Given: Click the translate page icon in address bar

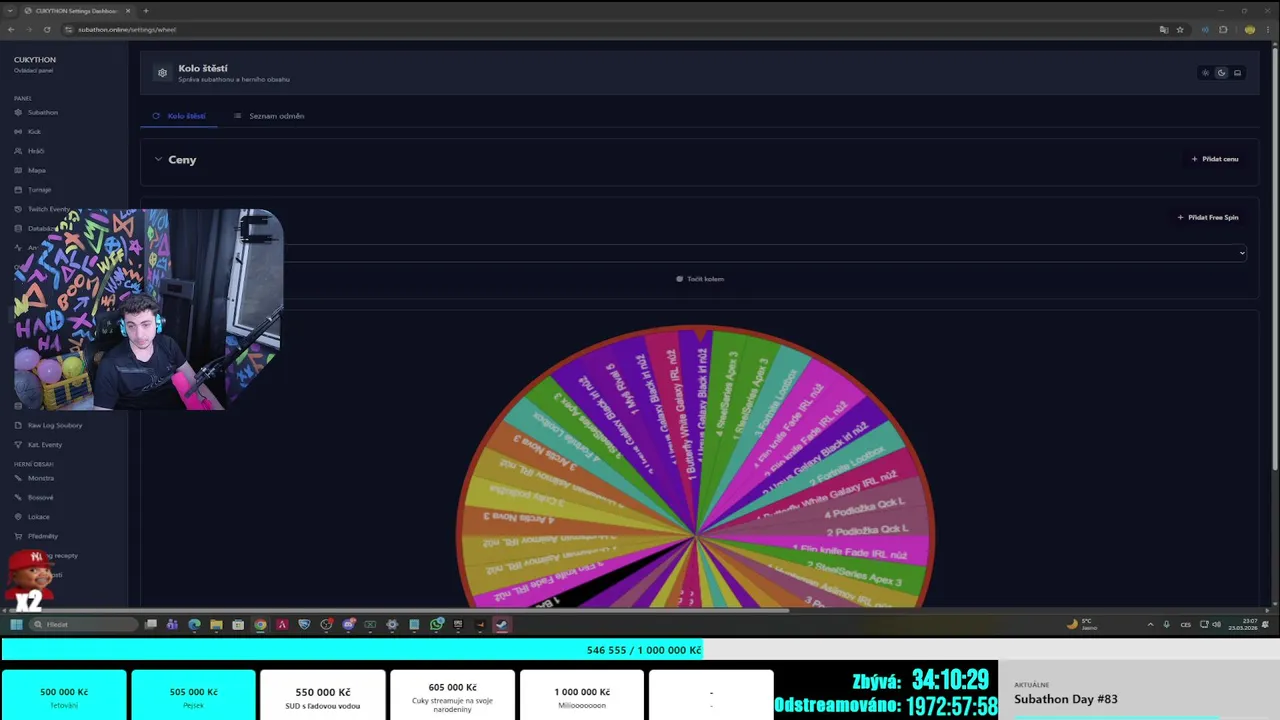Looking at the screenshot, I should pos(1163,29).
